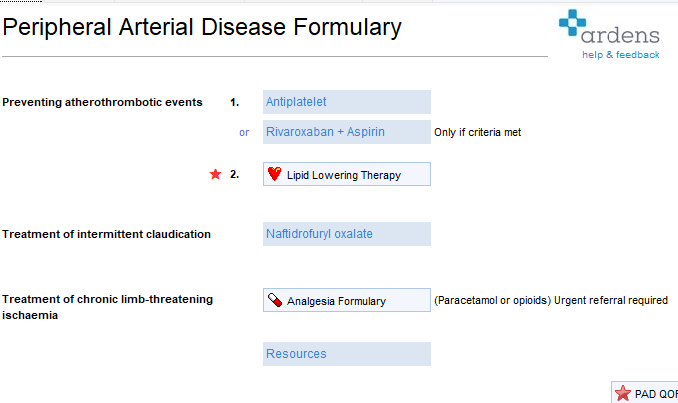Image resolution: width=678 pixels, height=403 pixels.
Task: Open Lipid Lowering Therapy
Action: pyautogui.click(x=346, y=174)
